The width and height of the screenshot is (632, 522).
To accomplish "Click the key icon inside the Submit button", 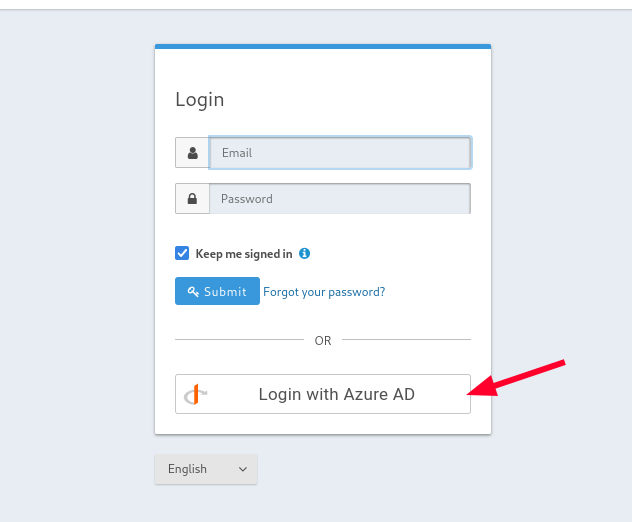I will (193, 291).
